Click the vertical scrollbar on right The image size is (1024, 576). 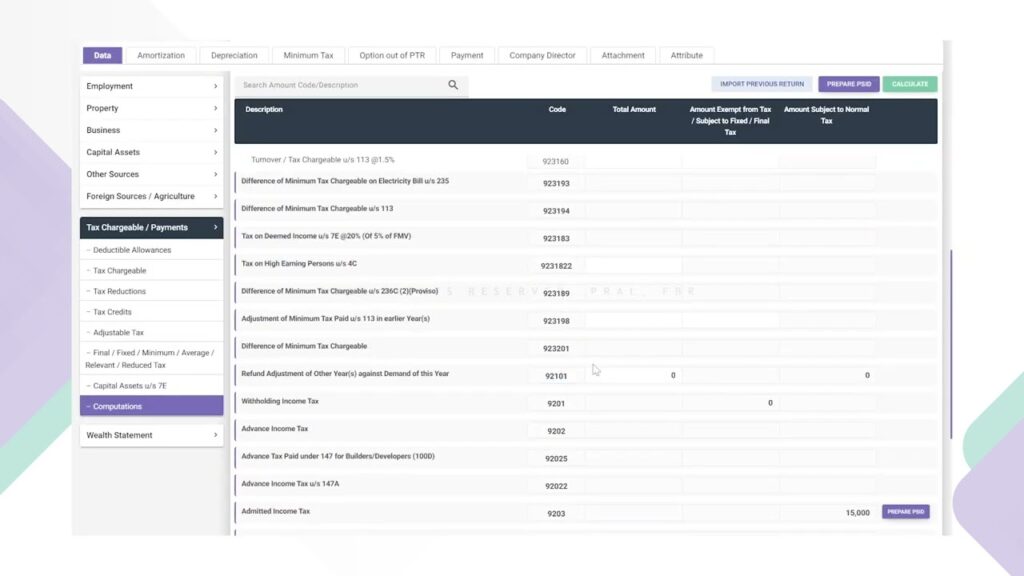(951, 344)
